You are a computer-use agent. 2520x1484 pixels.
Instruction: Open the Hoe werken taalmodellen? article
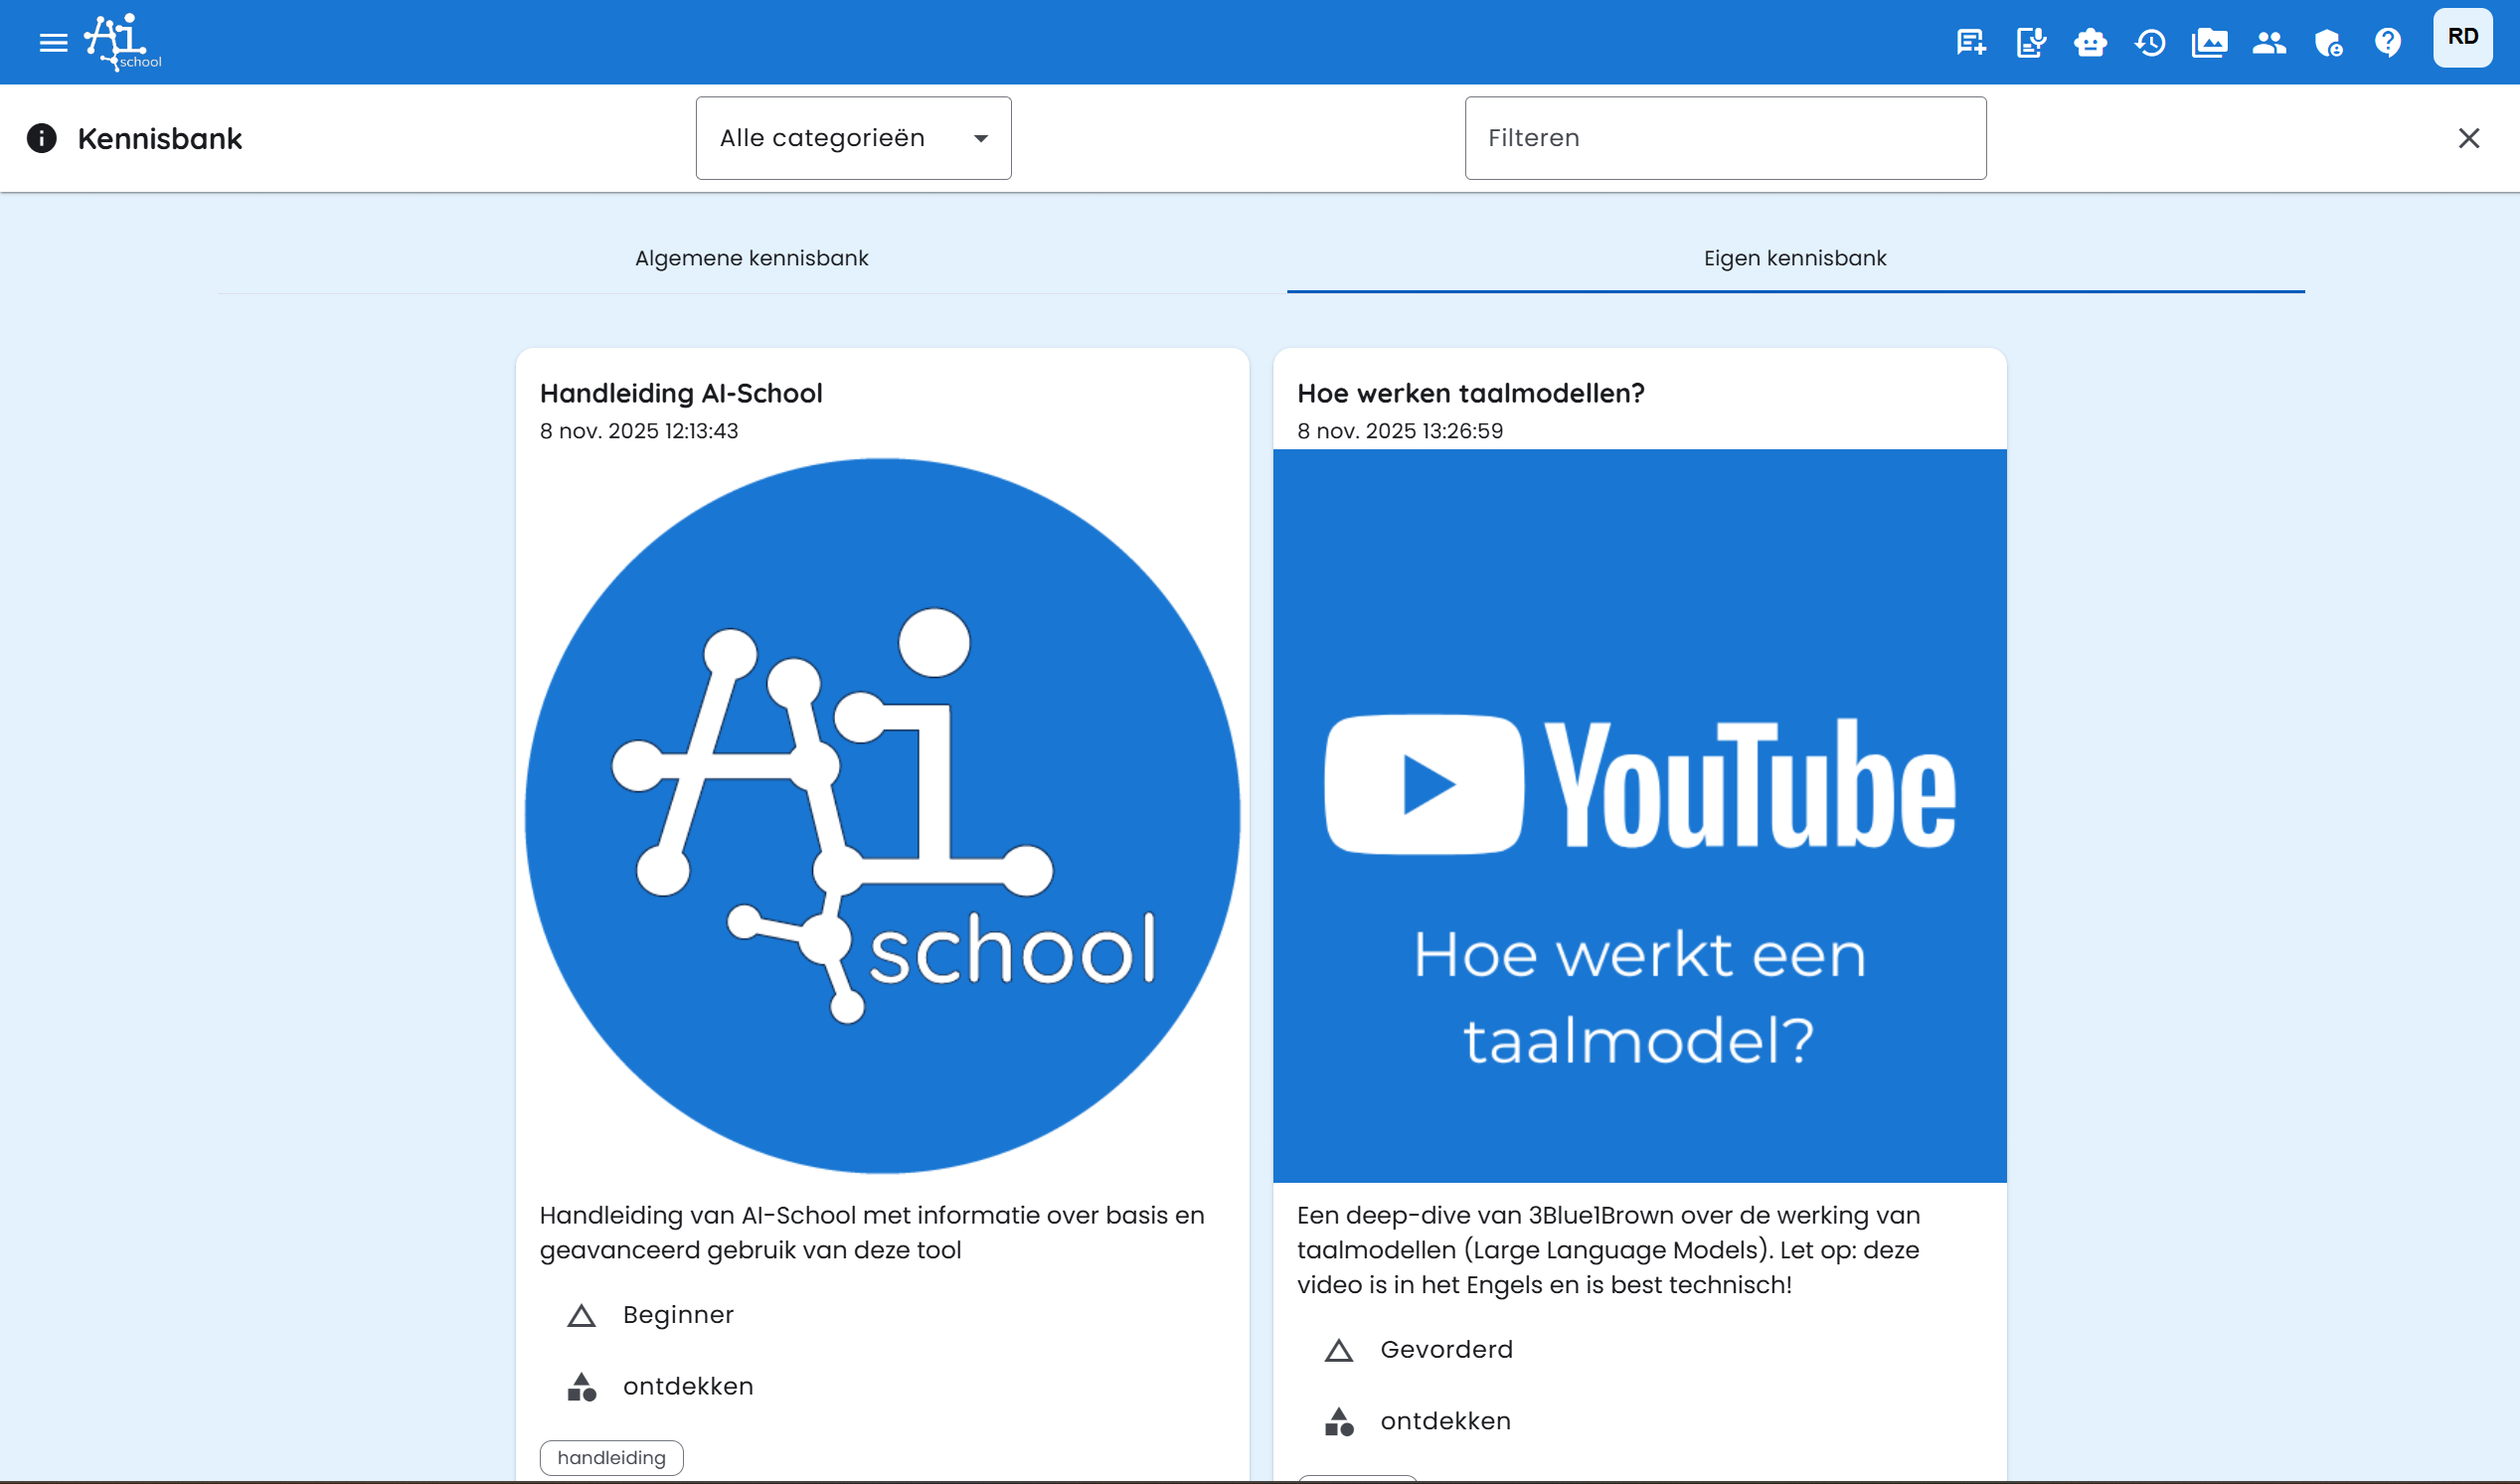tap(1471, 393)
